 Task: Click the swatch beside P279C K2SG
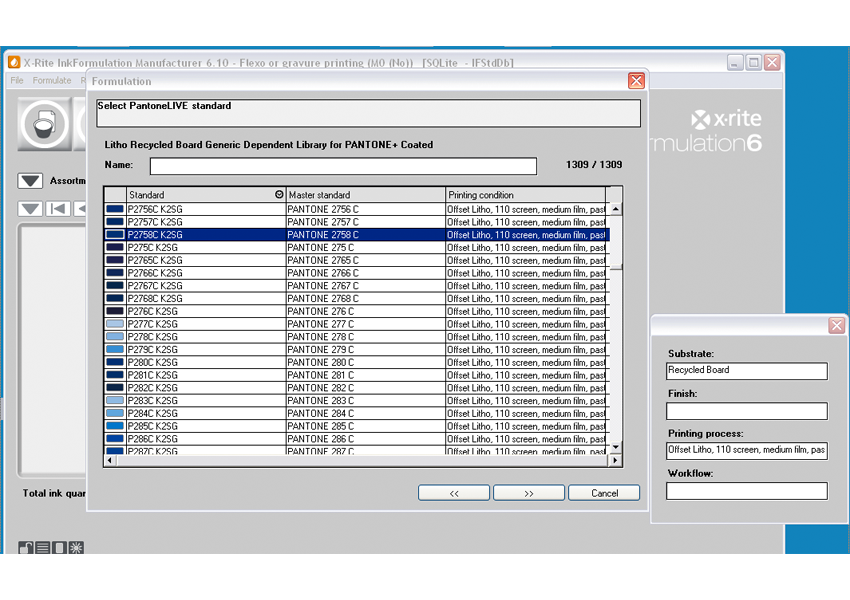[115, 349]
